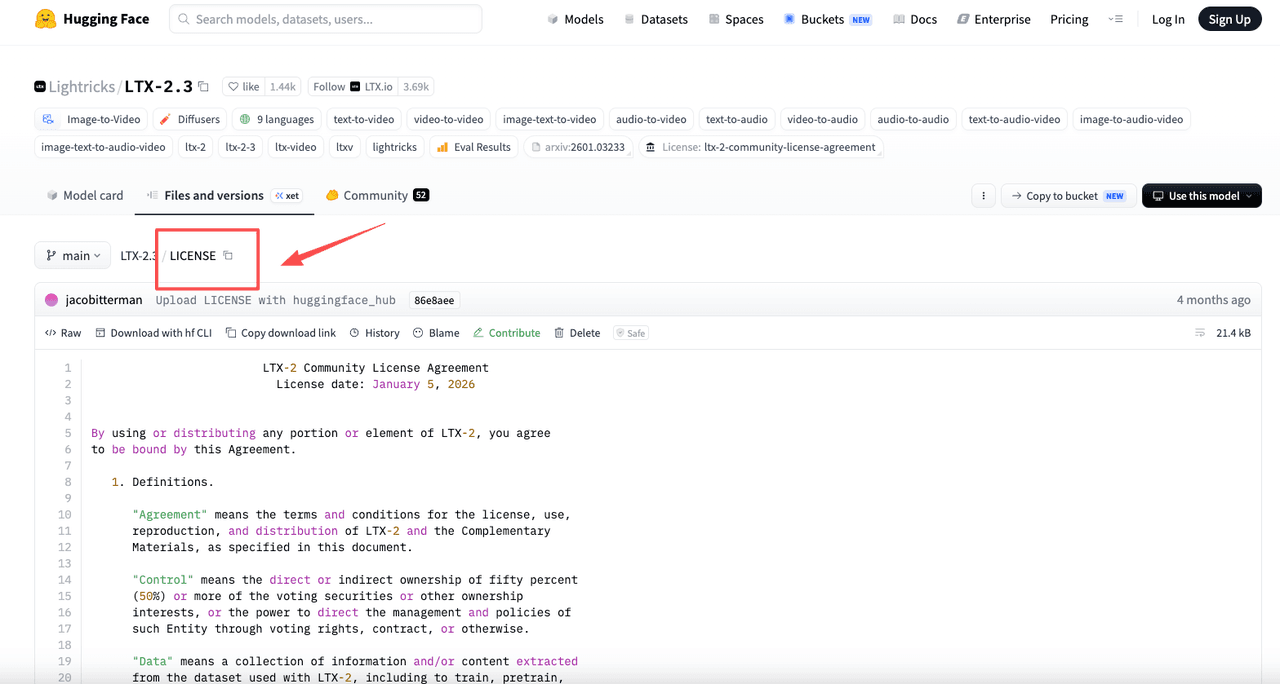Click Download with hf CLI
Image resolution: width=1280 pixels, height=684 pixels.
coord(153,333)
